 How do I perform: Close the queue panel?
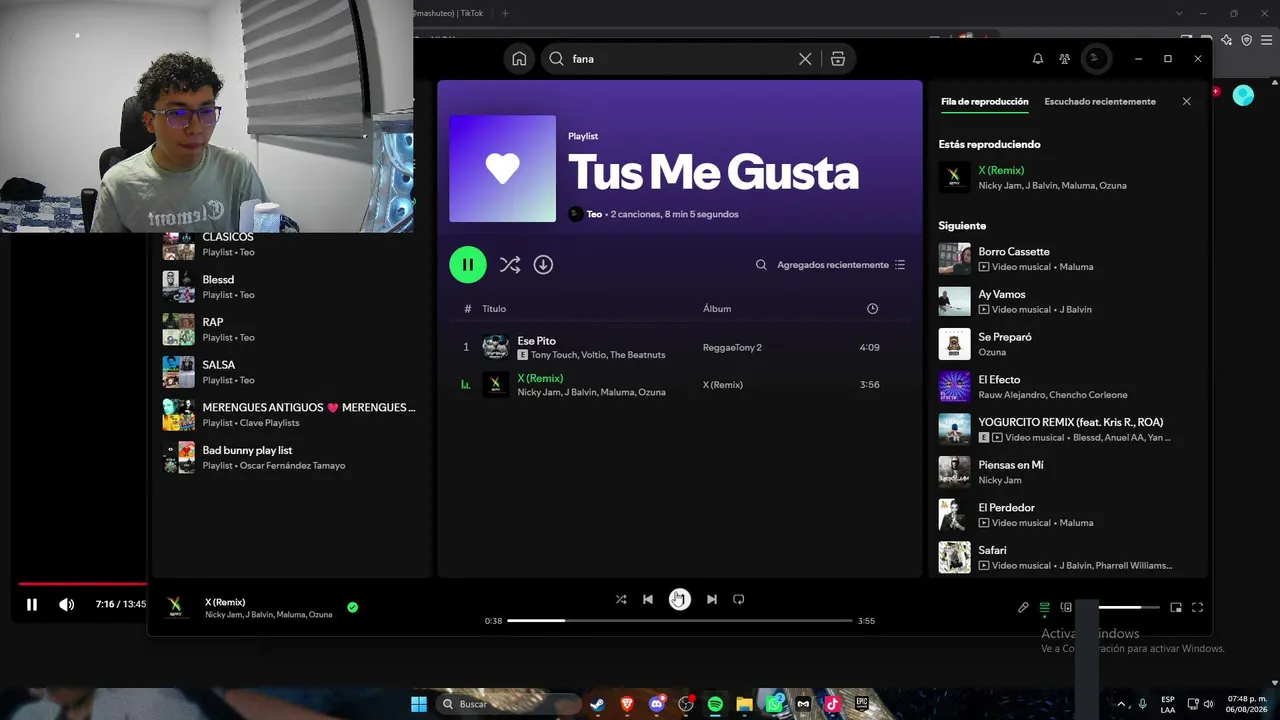click(x=1187, y=101)
